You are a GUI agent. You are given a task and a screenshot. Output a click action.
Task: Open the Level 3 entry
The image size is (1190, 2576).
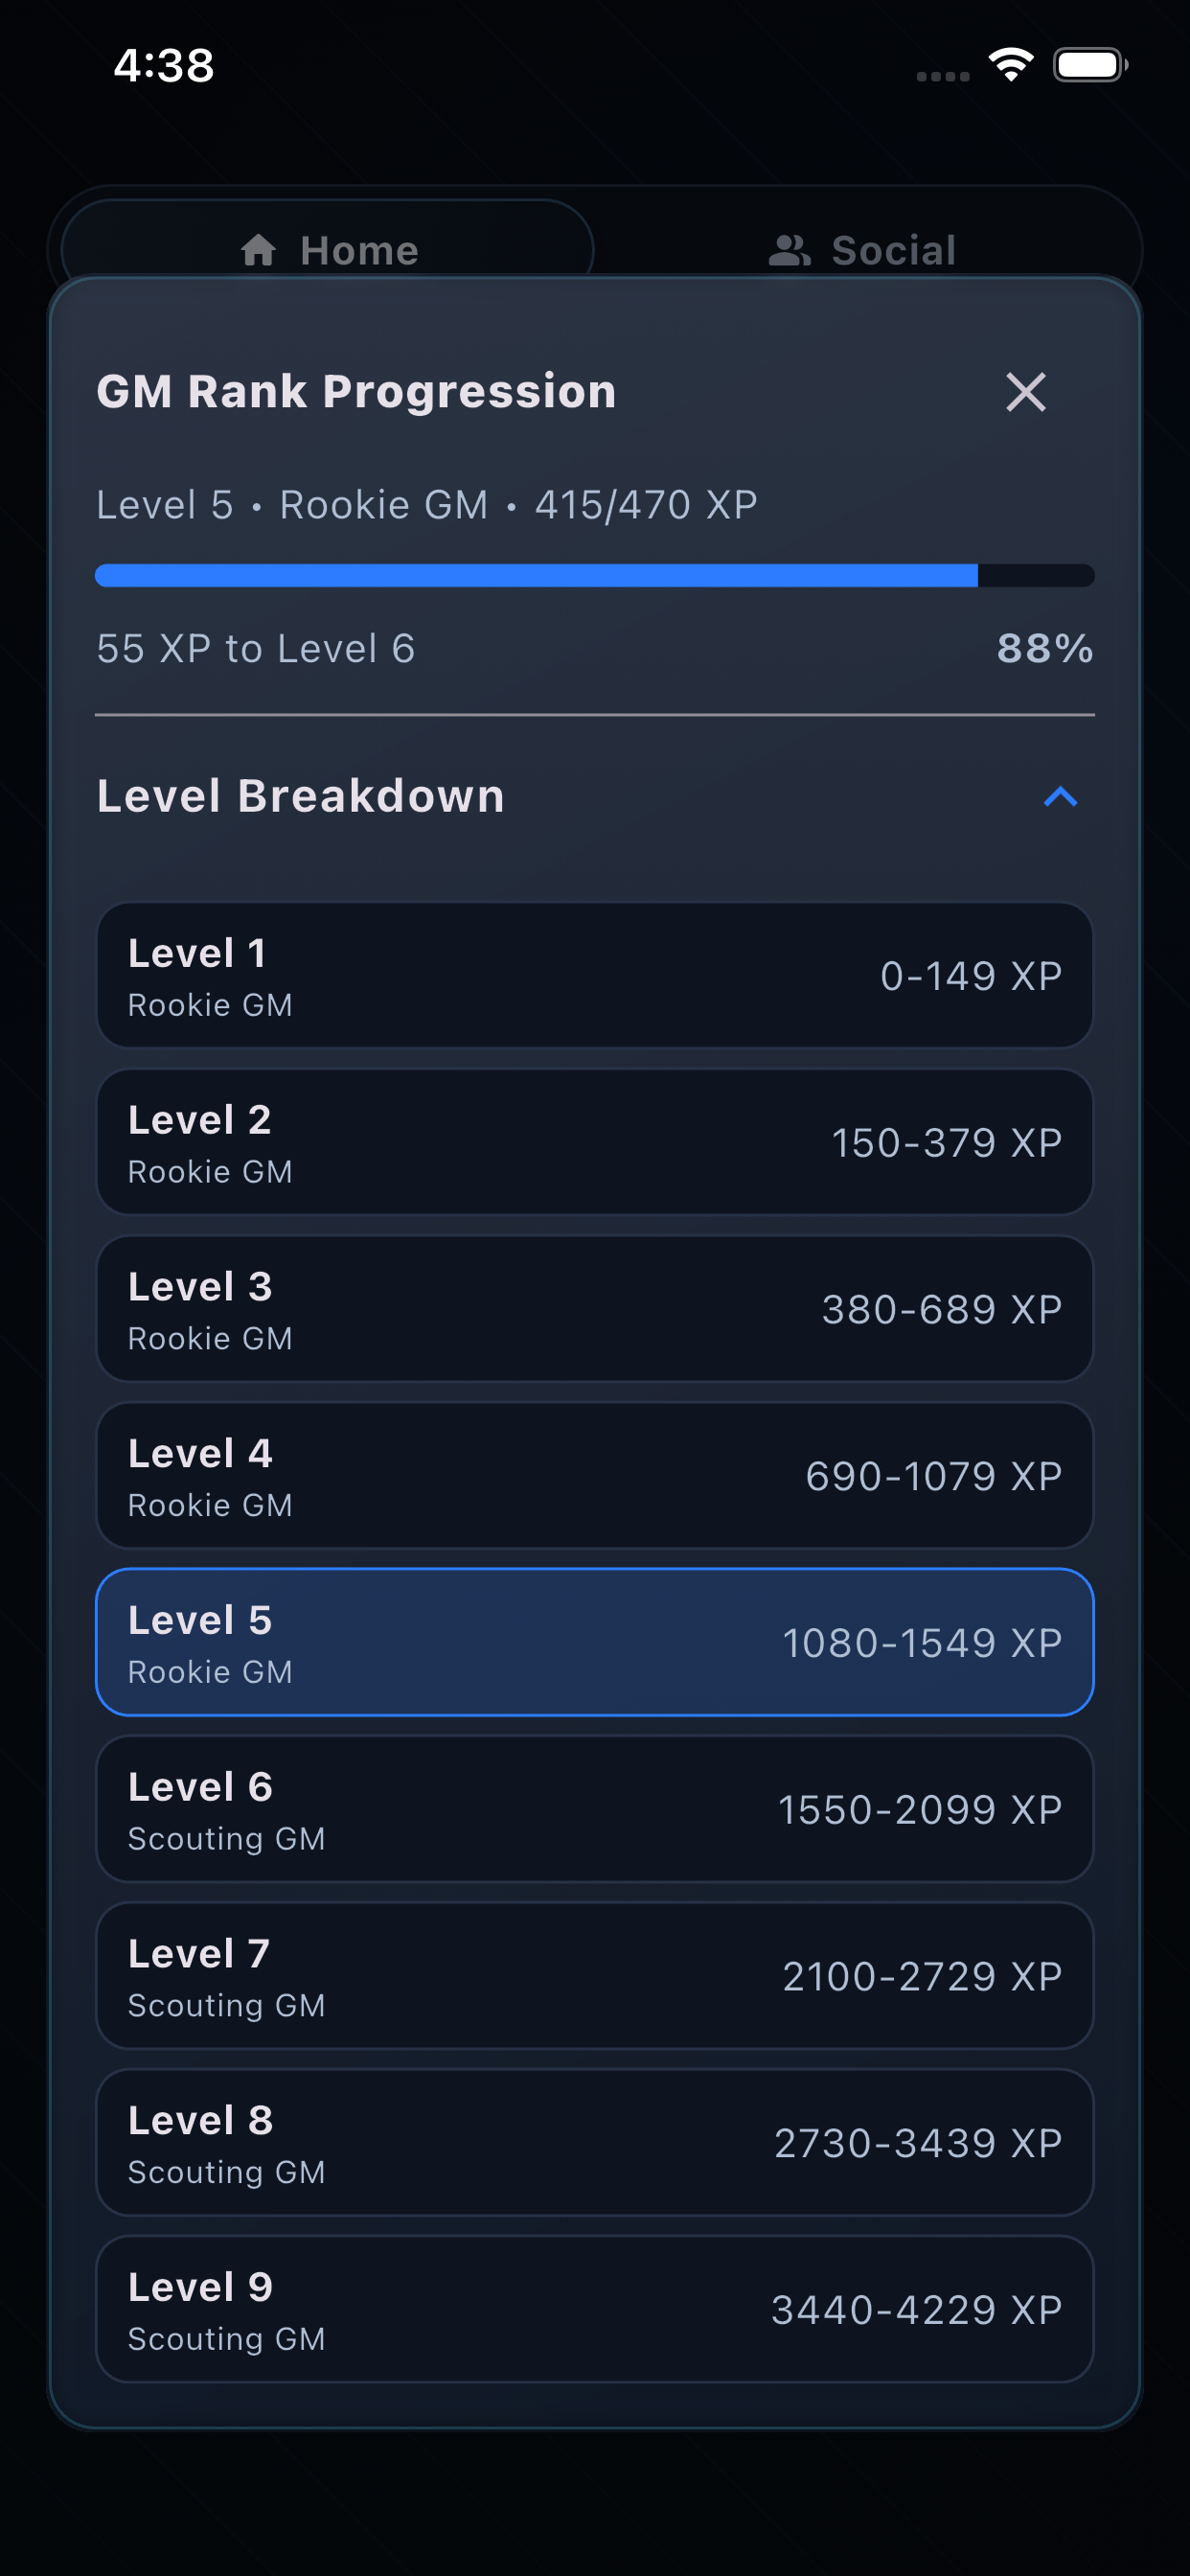coord(594,1309)
